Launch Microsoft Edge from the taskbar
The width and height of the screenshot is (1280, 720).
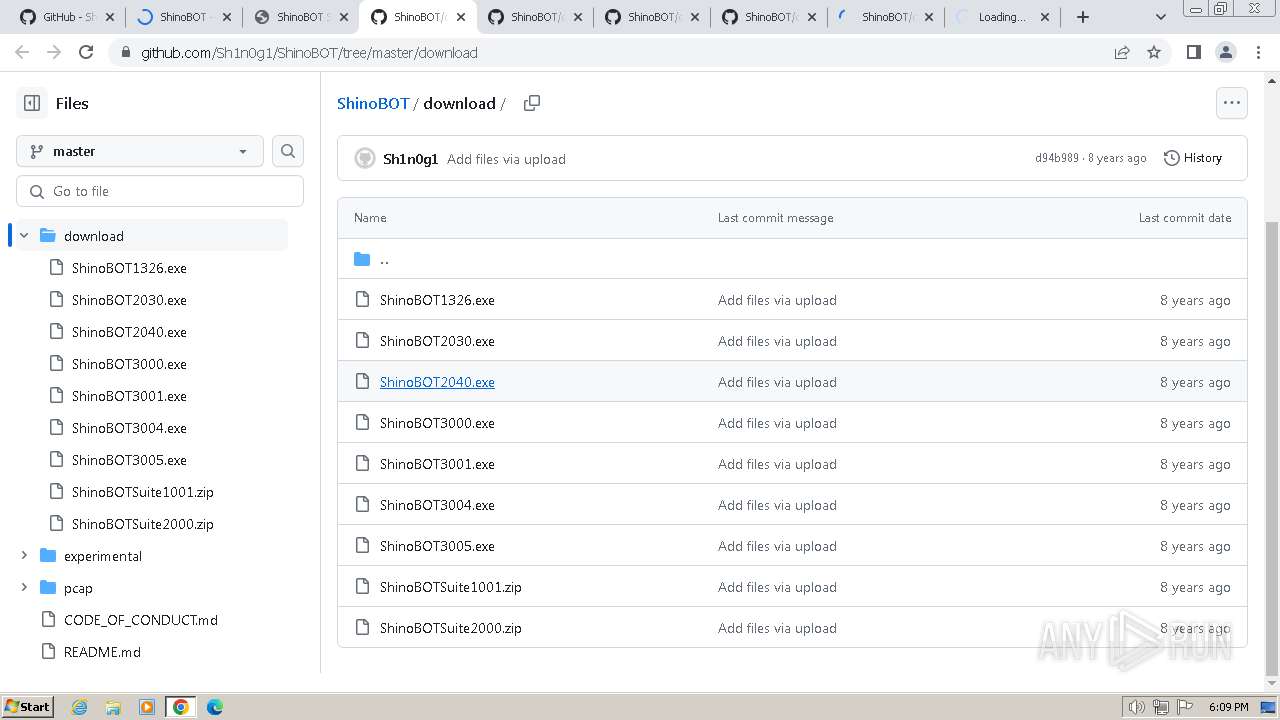[215, 707]
